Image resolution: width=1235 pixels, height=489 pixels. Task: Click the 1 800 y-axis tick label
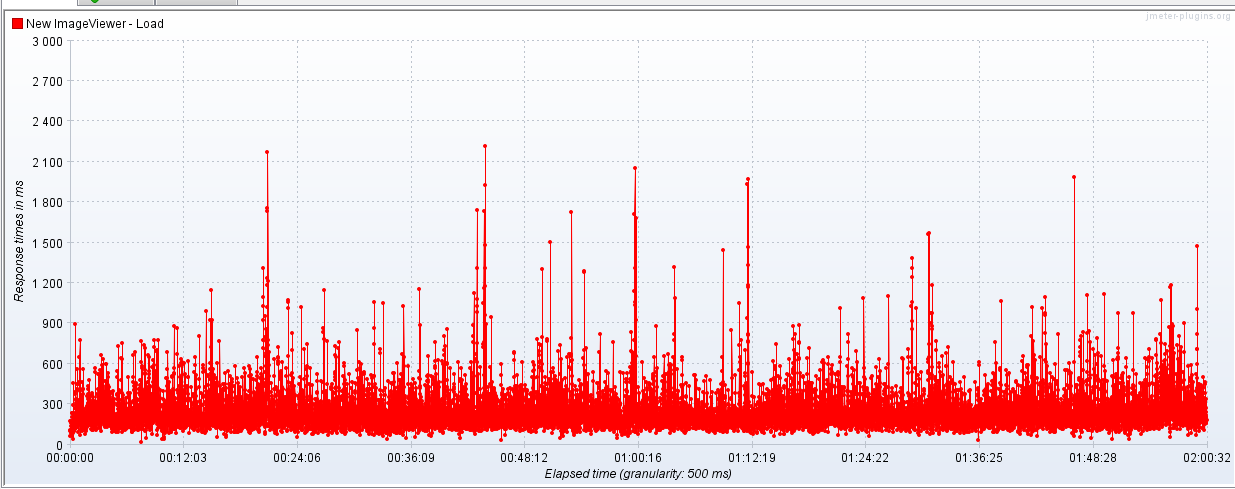(x=48, y=202)
